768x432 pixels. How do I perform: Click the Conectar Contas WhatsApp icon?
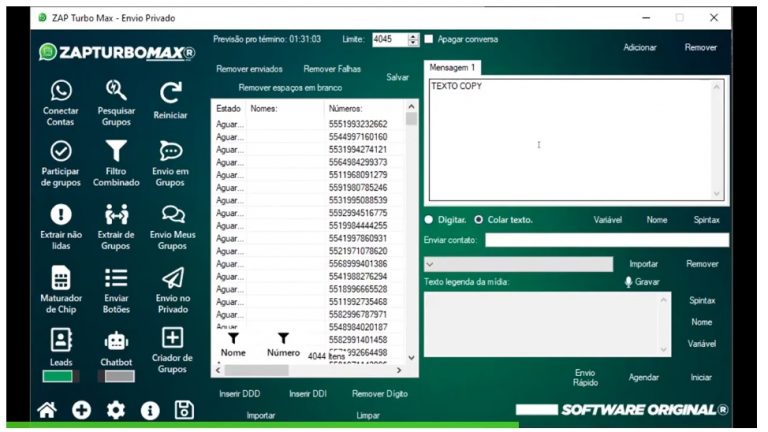[x=61, y=91]
